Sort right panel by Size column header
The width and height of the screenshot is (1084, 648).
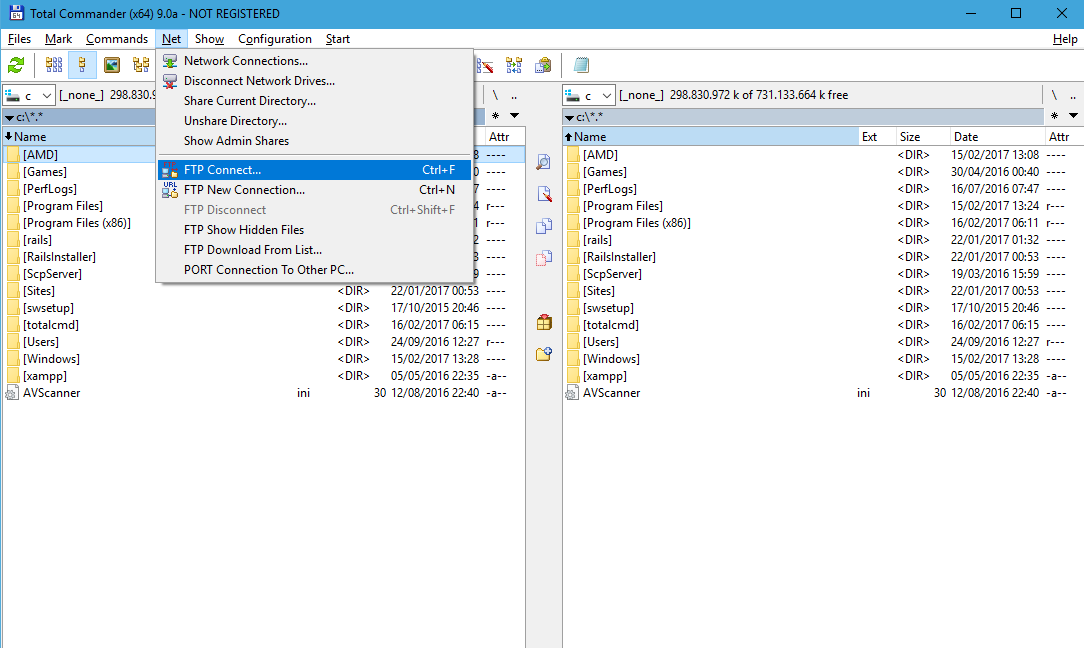(x=922, y=137)
